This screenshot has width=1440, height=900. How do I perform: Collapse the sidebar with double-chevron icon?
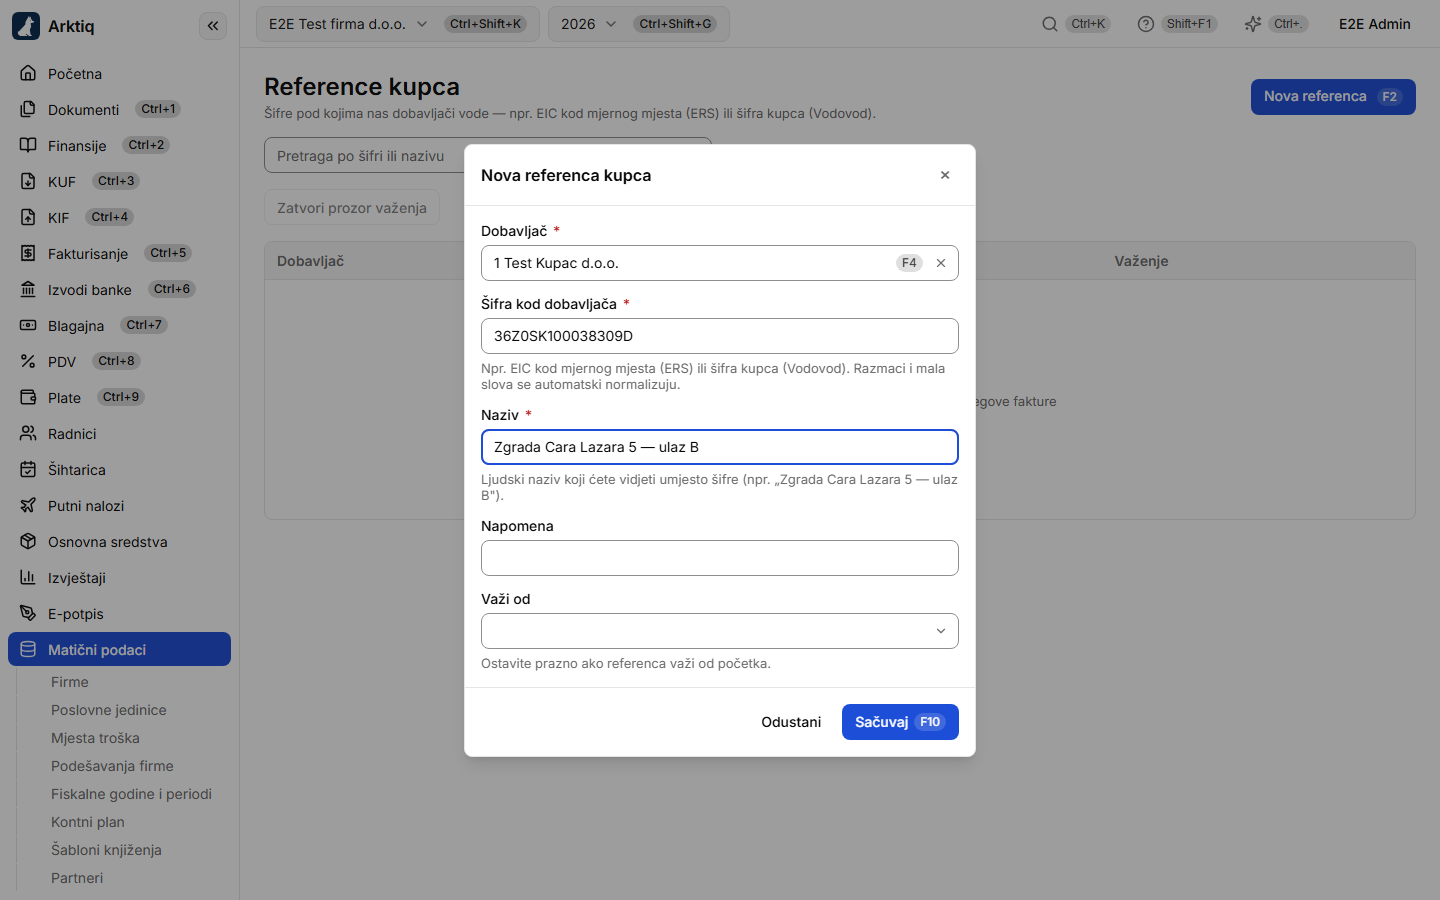tap(213, 26)
